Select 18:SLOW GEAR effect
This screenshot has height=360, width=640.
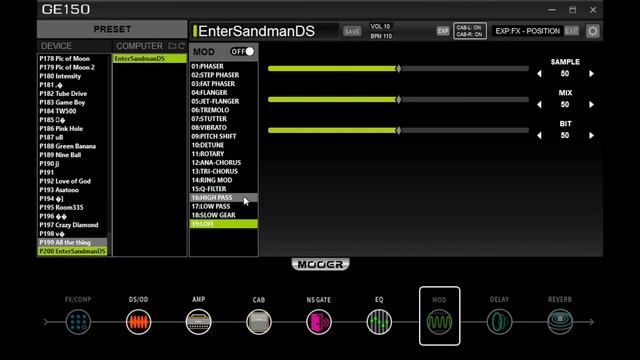click(x=224, y=215)
